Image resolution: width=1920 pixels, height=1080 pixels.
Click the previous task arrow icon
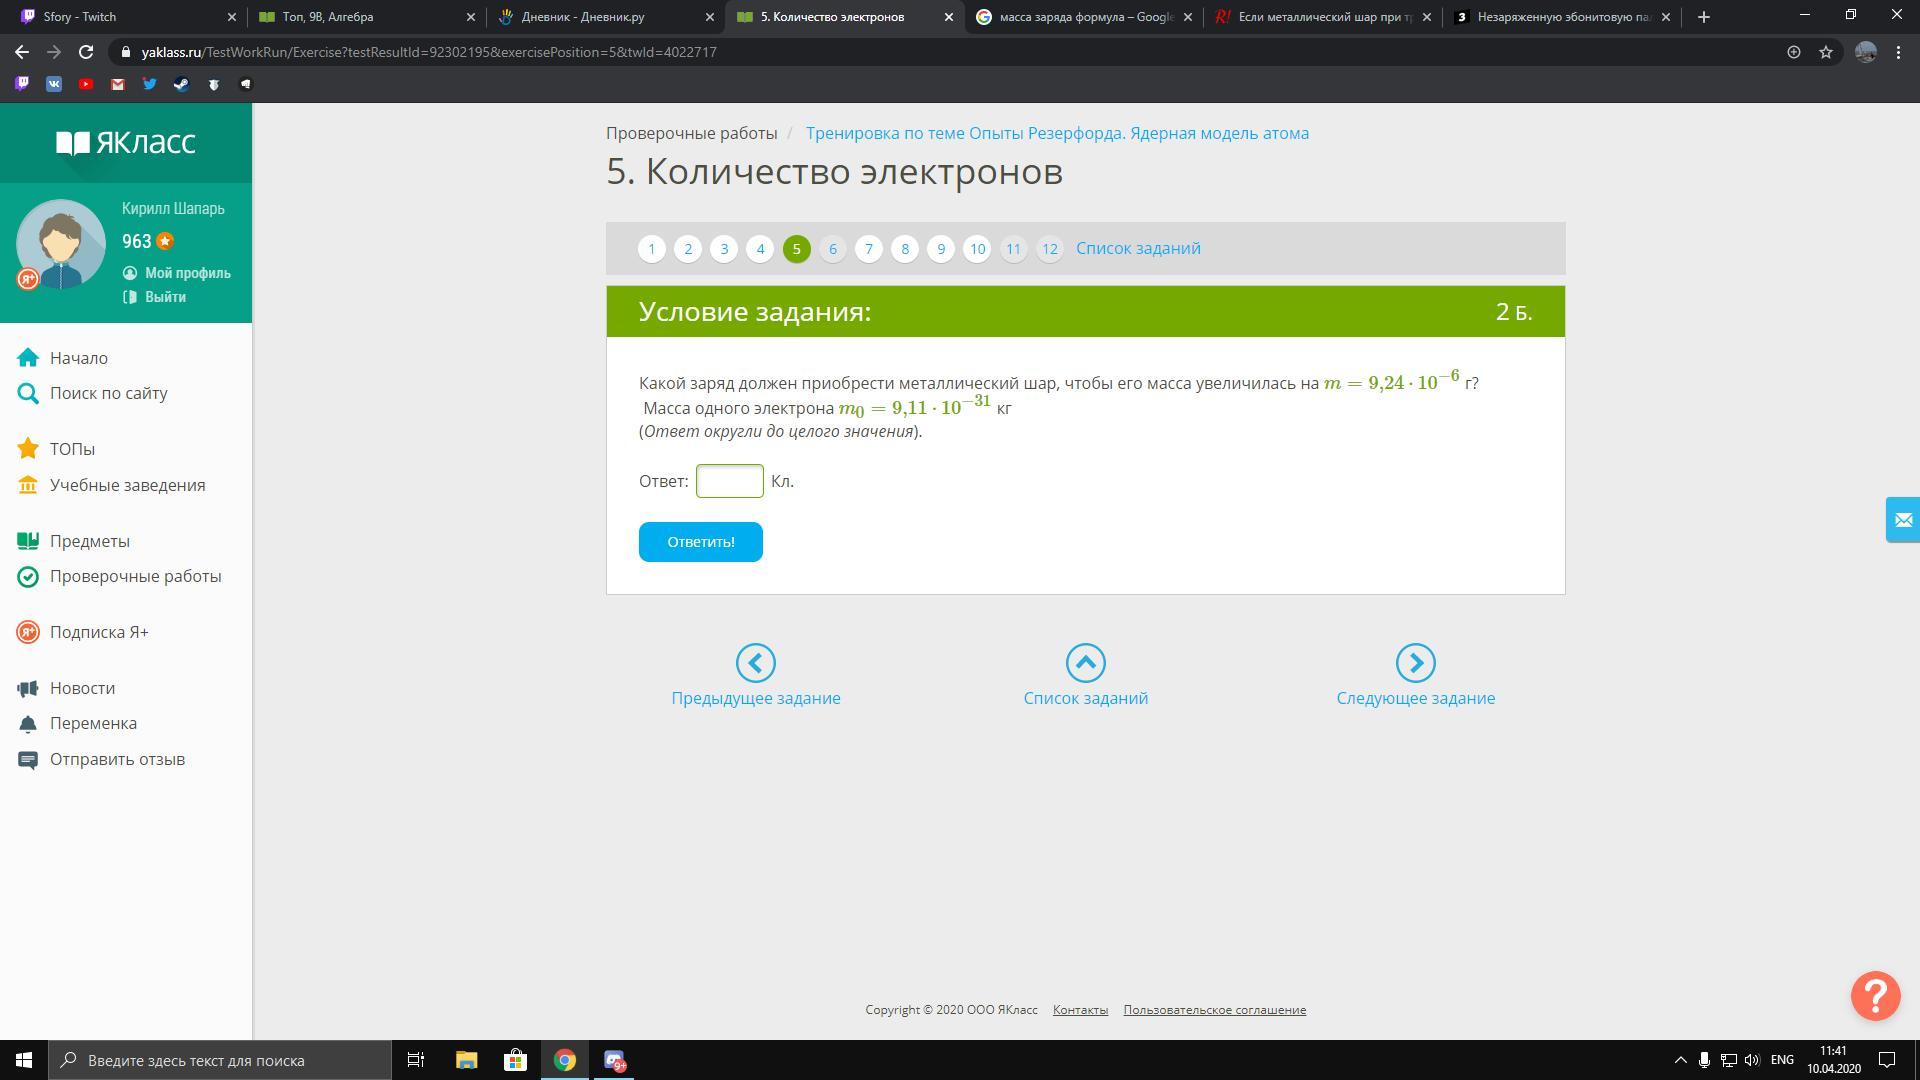click(756, 663)
